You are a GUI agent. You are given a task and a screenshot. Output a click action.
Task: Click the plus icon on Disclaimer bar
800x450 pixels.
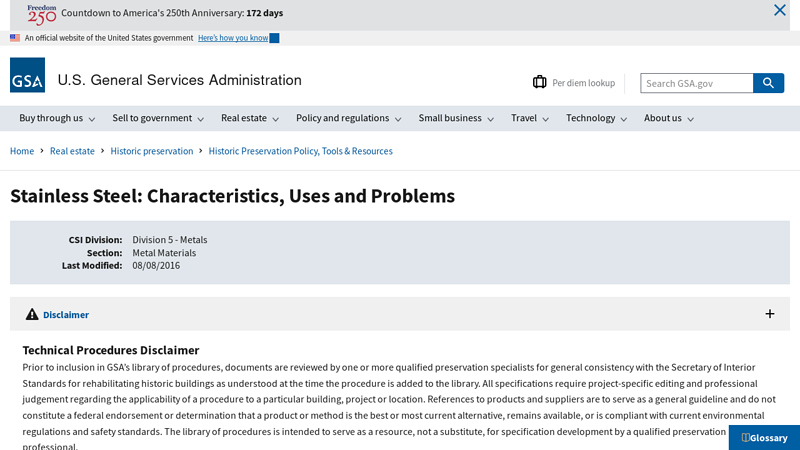point(770,314)
